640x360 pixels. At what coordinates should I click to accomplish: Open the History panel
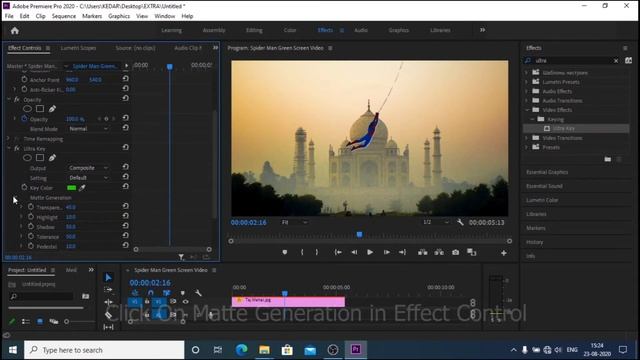click(x=534, y=242)
